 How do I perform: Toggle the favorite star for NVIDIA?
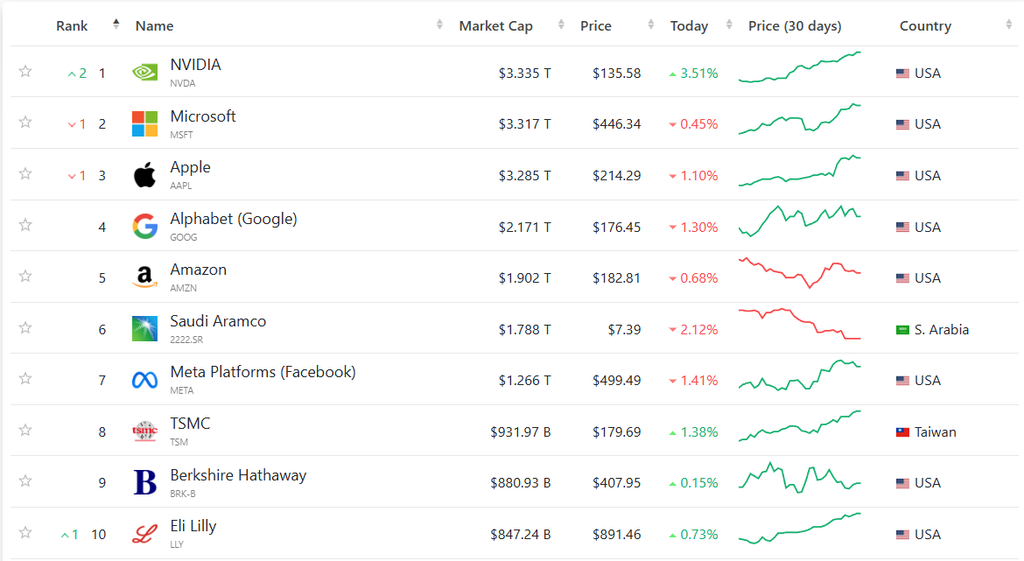point(25,71)
